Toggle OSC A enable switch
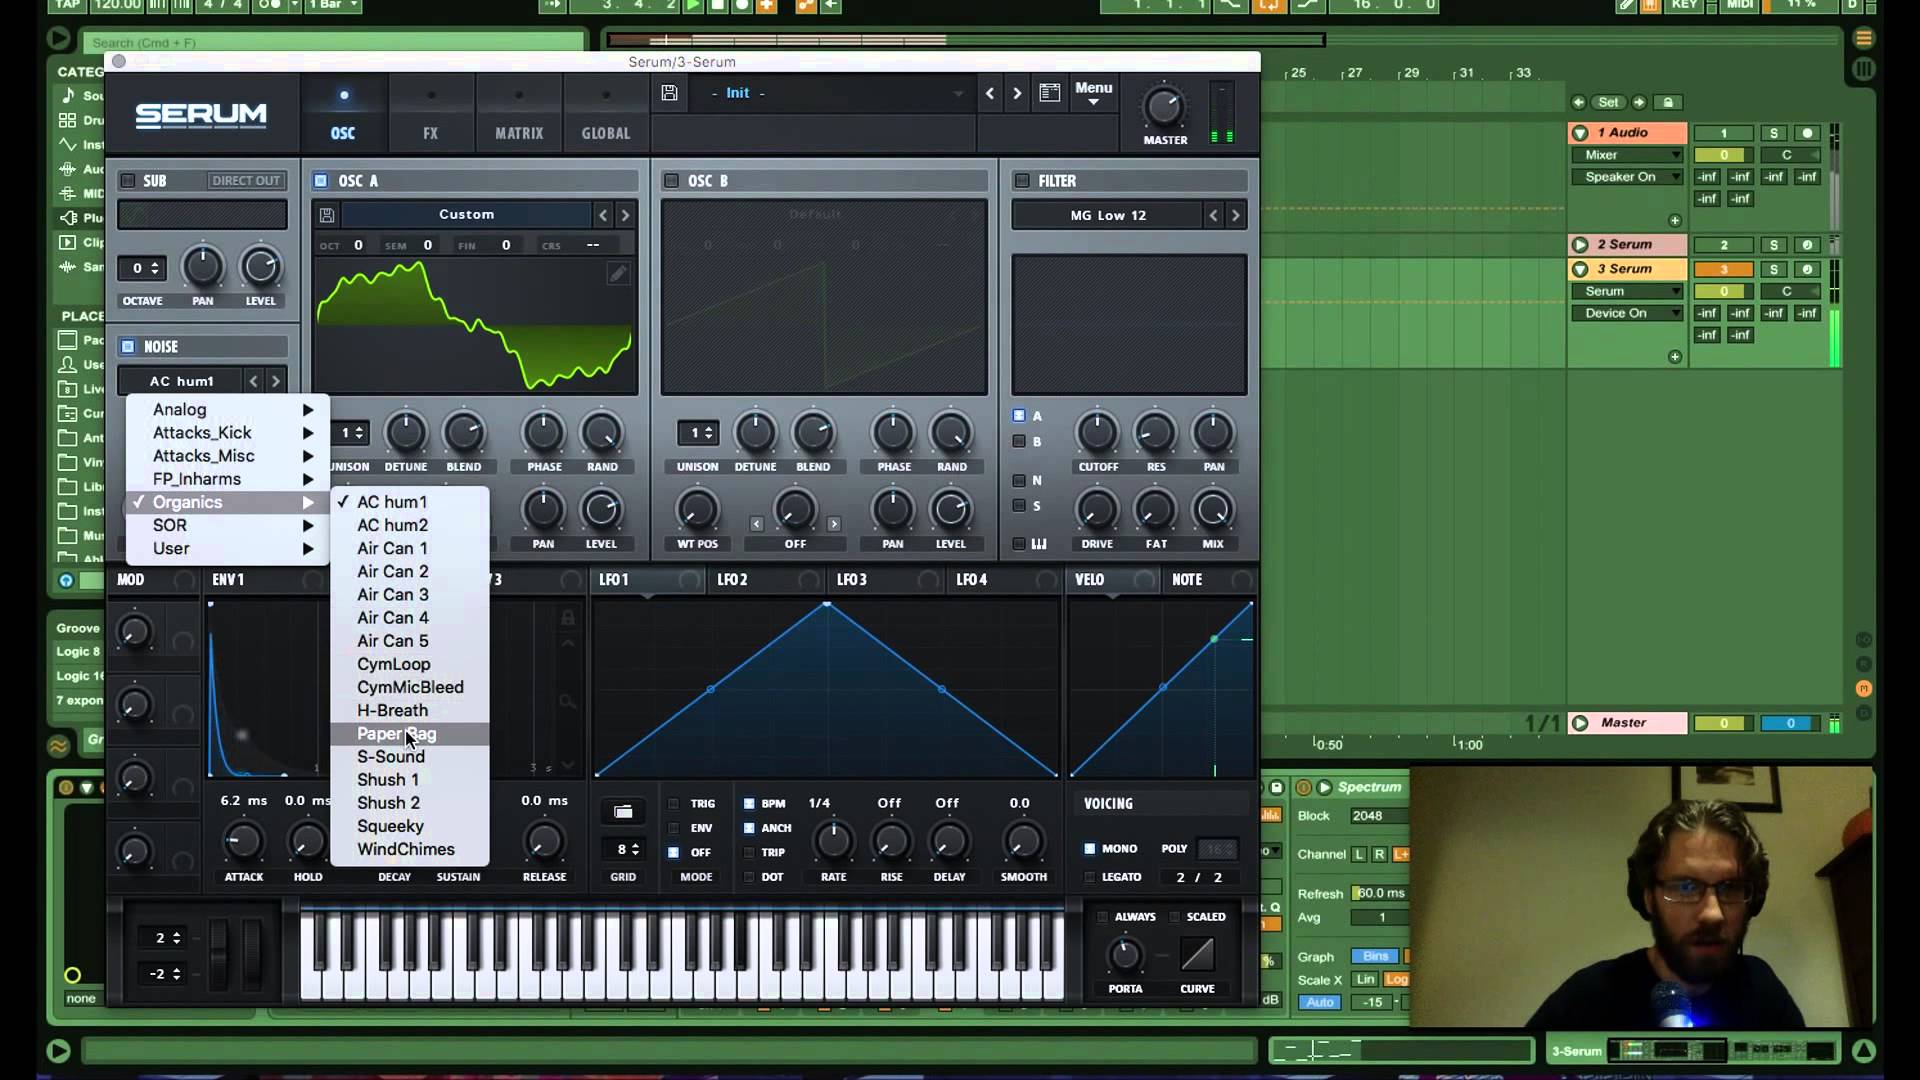This screenshot has width=1920, height=1080. [321, 181]
